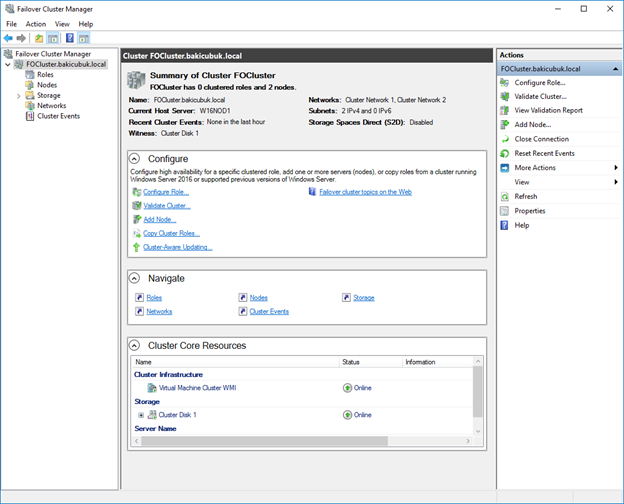
Task: Open the More Actions submenu arrow
Action: coord(616,168)
